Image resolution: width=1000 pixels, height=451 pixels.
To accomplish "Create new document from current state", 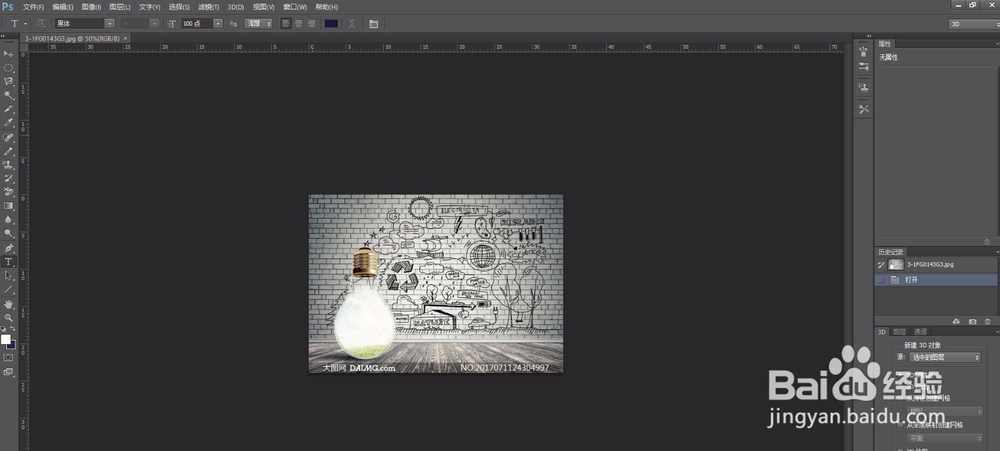I will click(956, 322).
